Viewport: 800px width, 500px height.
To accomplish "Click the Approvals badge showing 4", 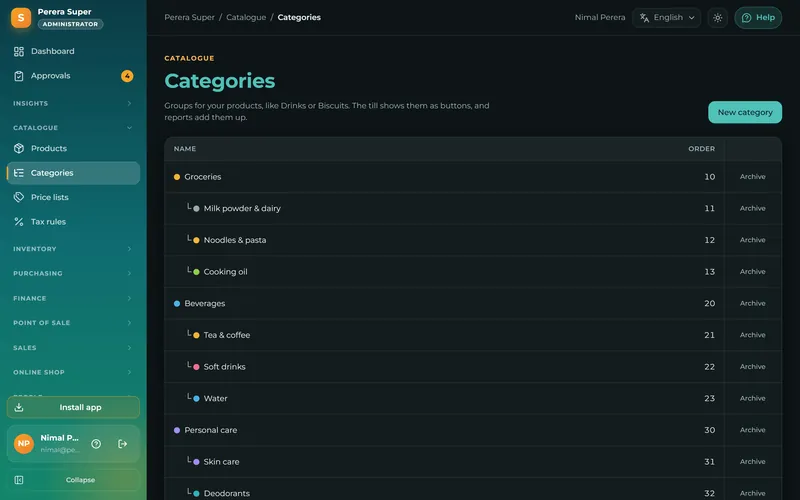I will coord(127,76).
